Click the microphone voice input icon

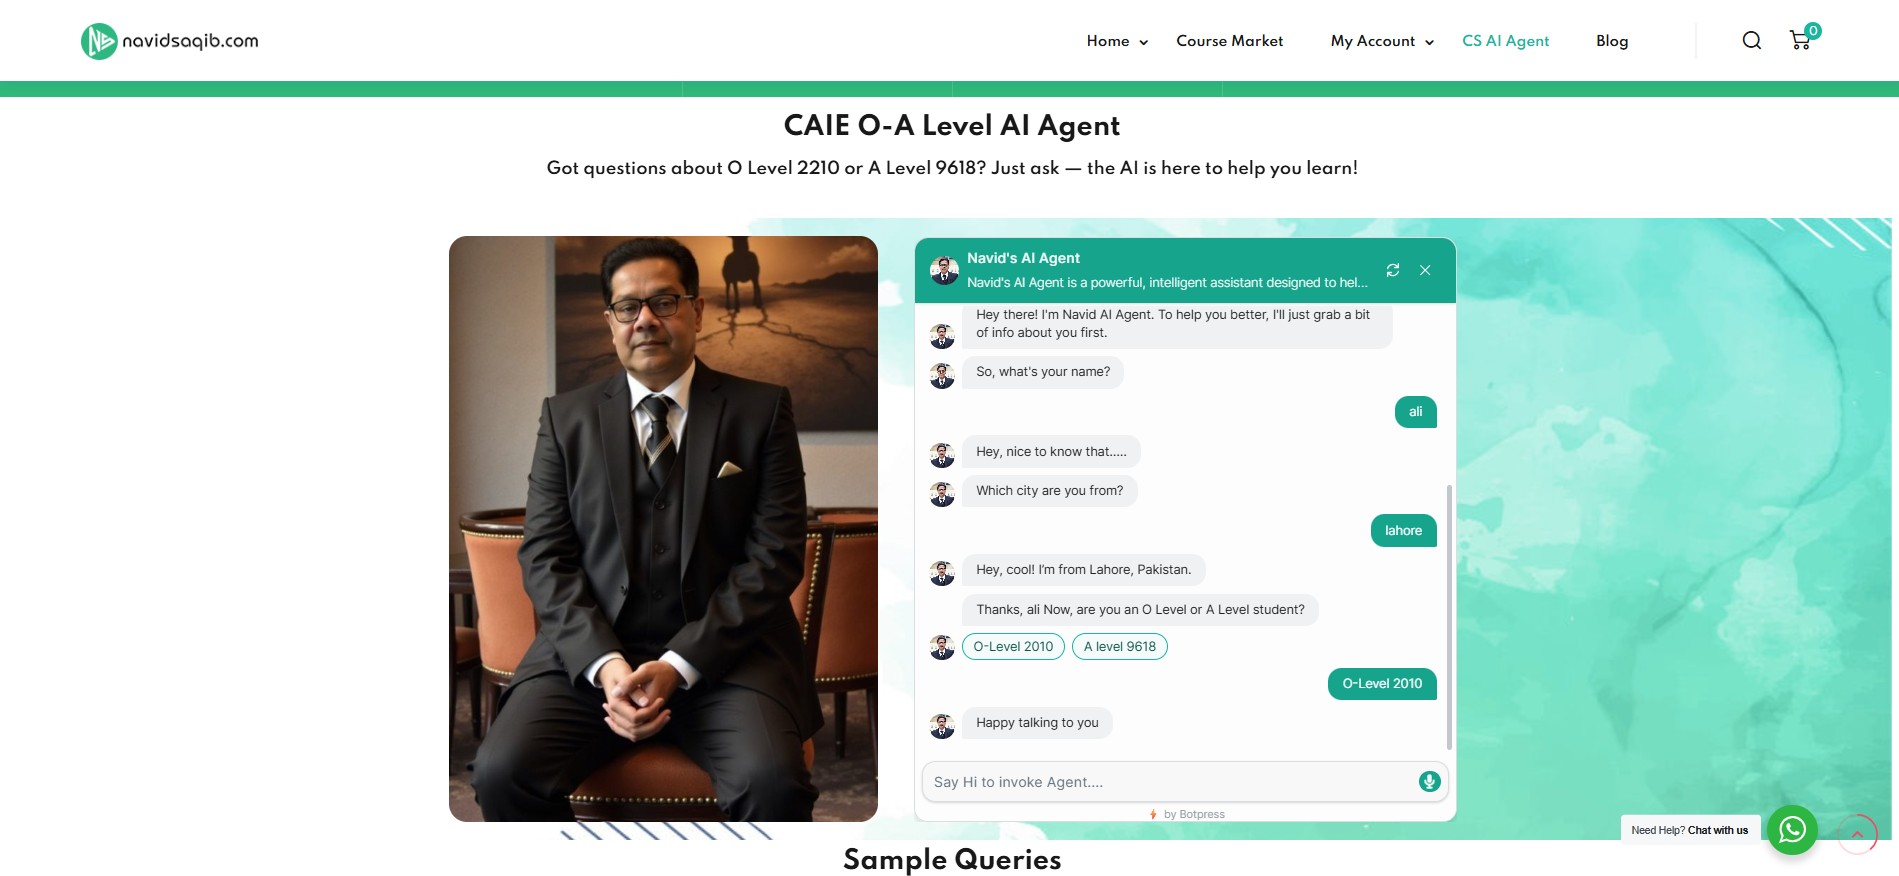[x=1429, y=782]
